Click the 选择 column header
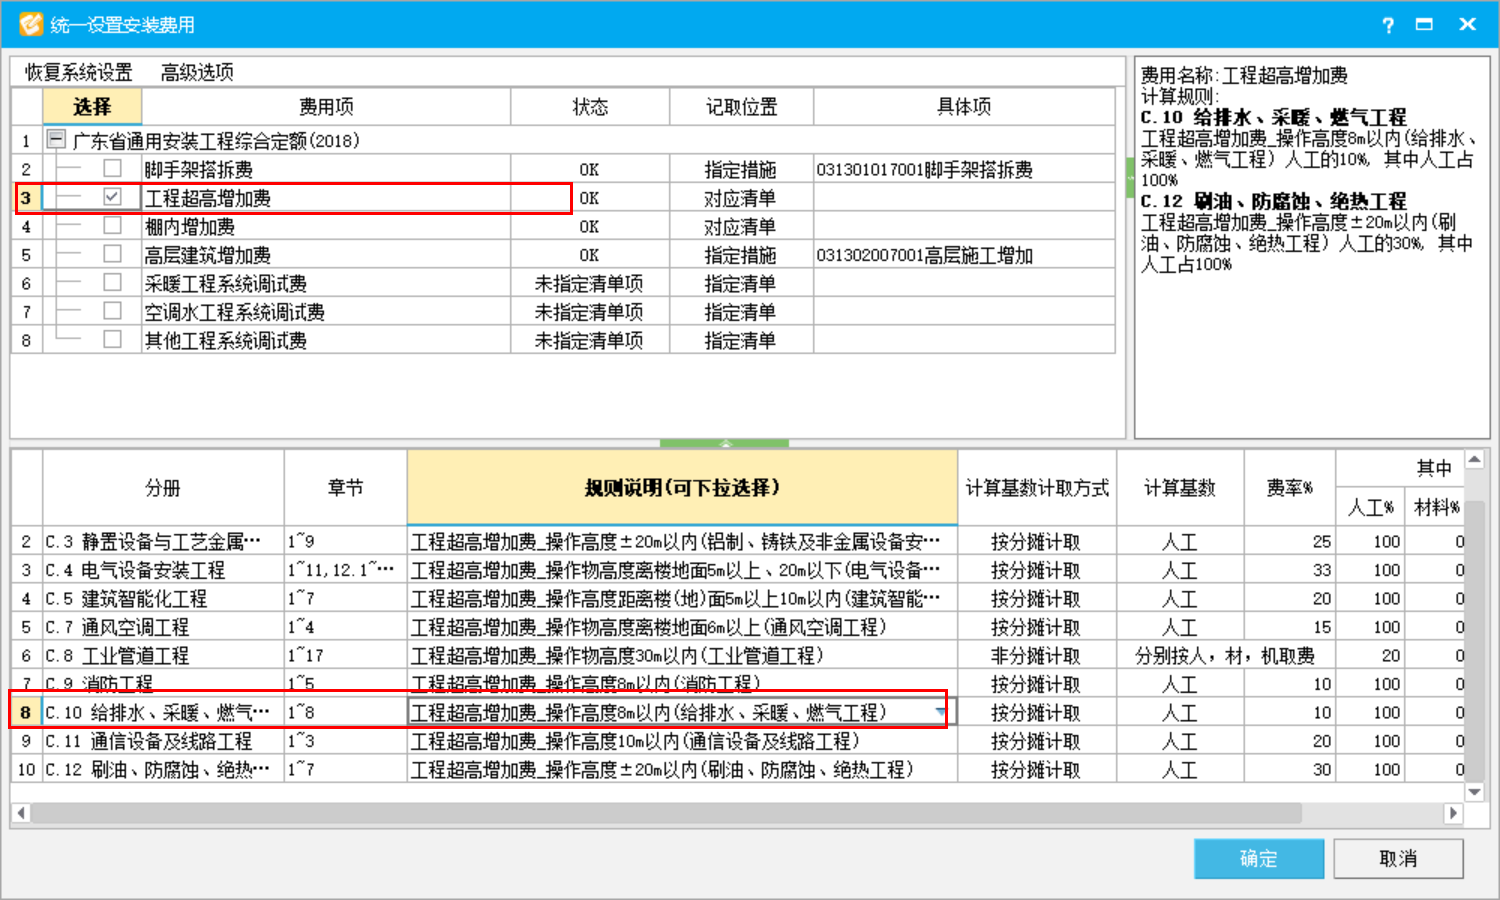Screen dimensions: 1500x900 point(92,107)
